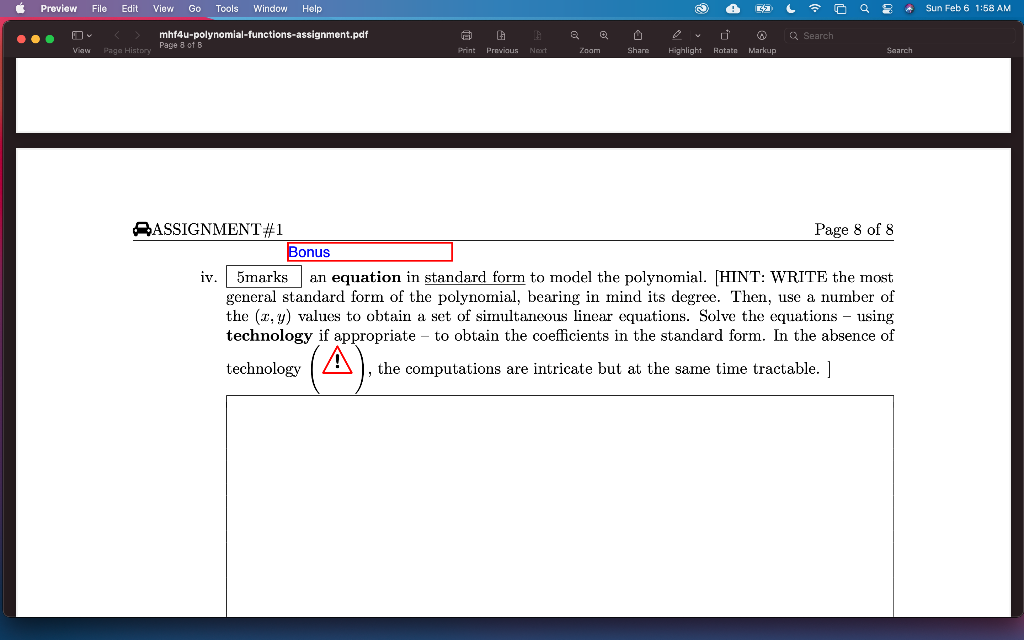The height and width of the screenshot is (640, 1024).
Task: Open the Print dialog
Action: pyautogui.click(x=466, y=35)
